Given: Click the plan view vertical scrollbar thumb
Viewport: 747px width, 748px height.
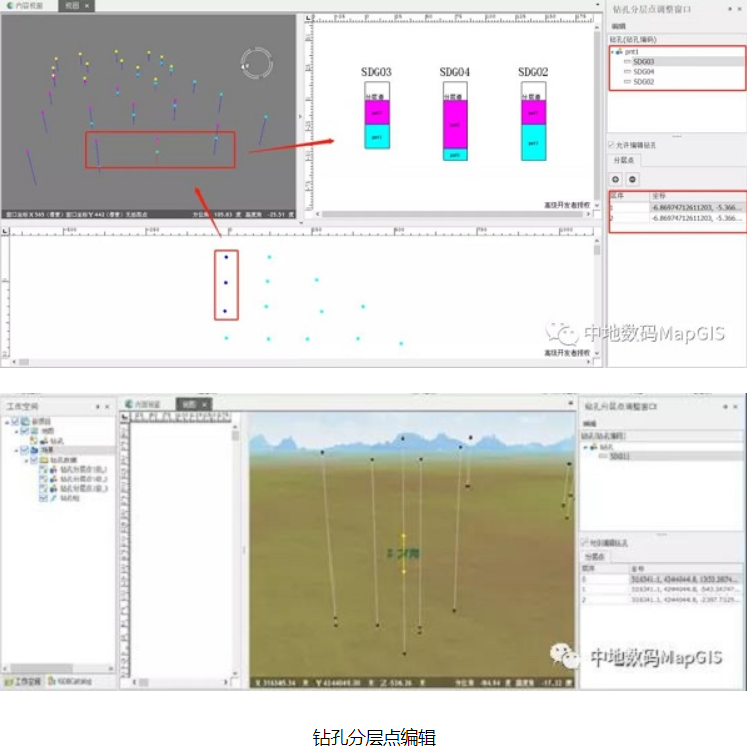Looking at the screenshot, I should pyautogui.click(x=597, y=249).
